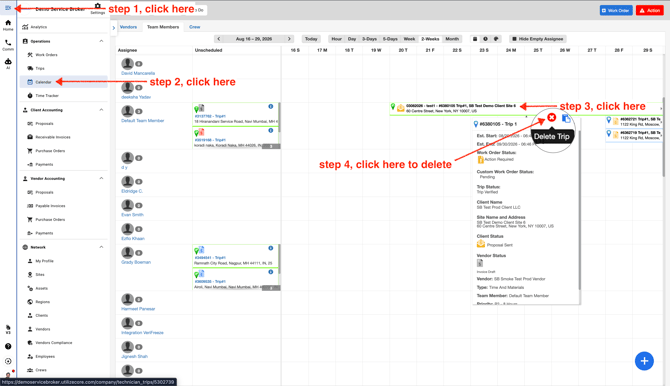Collapse the Client Accounting section
The width and height of the screenshot is (670, 386).
pos(101,110)
